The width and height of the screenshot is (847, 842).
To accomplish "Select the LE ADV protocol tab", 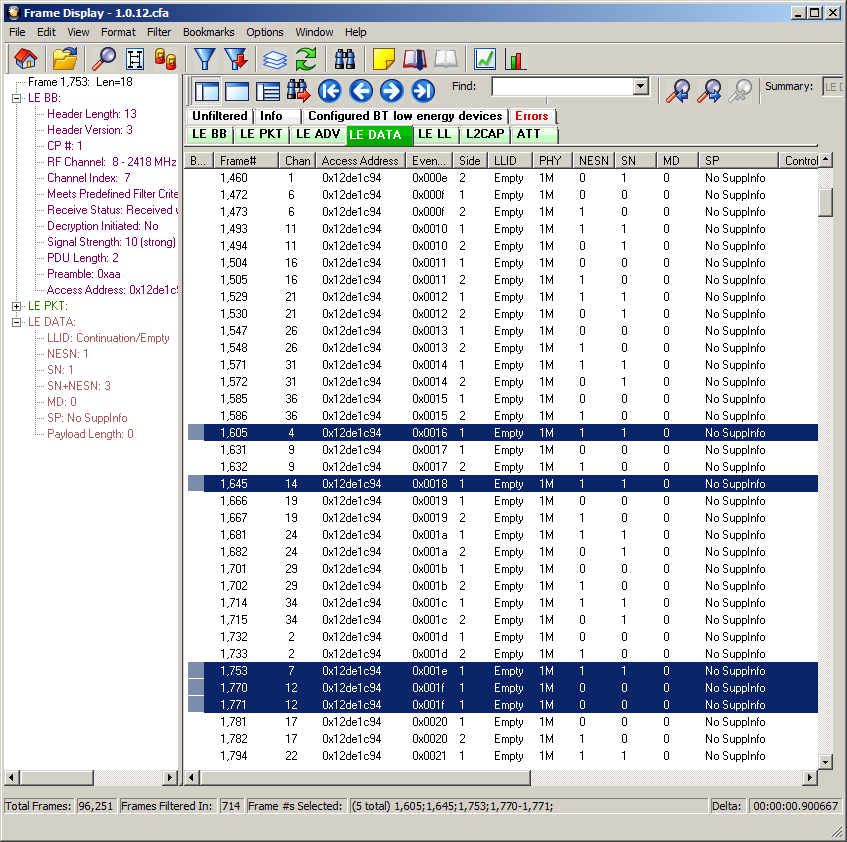I will point(318,134).
